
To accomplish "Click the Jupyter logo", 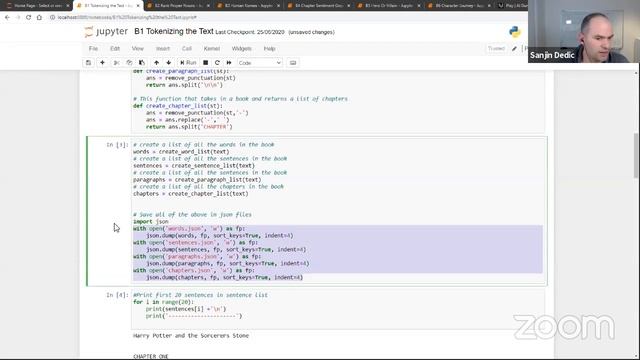I will tap(107, 31).
